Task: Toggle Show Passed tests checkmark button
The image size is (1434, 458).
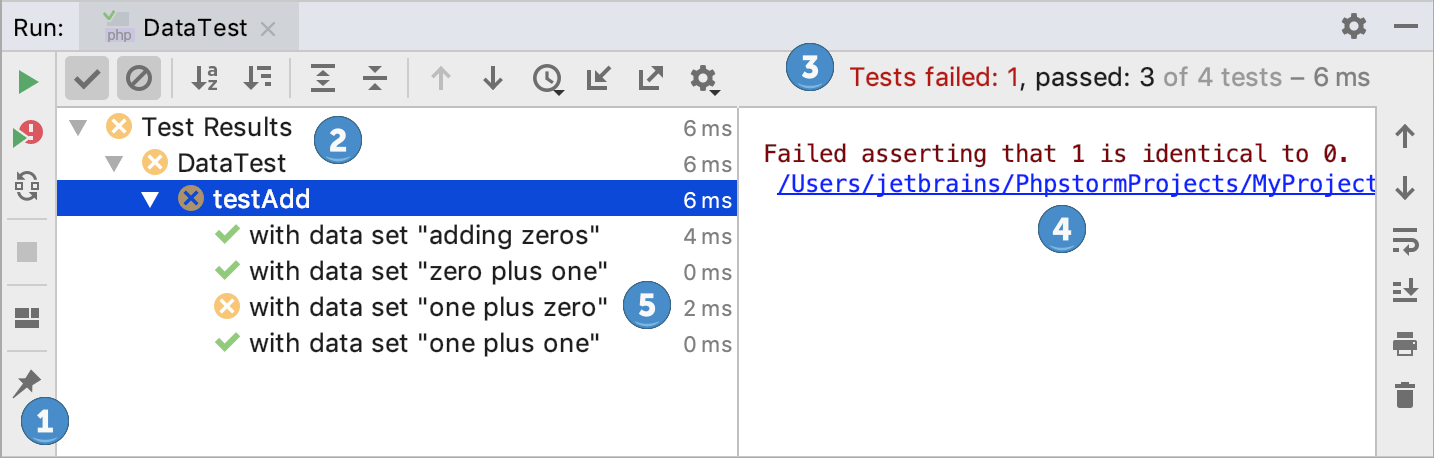Action: pos(90,78)
